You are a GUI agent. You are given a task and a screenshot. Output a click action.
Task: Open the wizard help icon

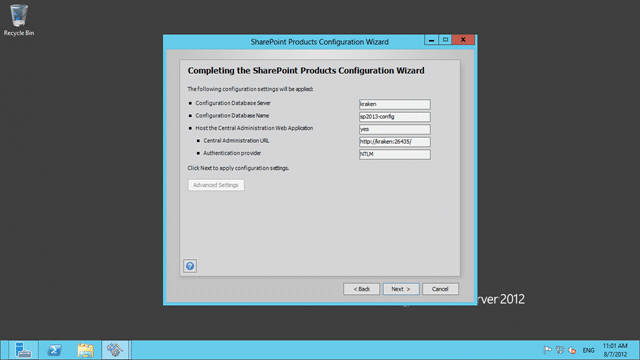click(x=190, y=266)
